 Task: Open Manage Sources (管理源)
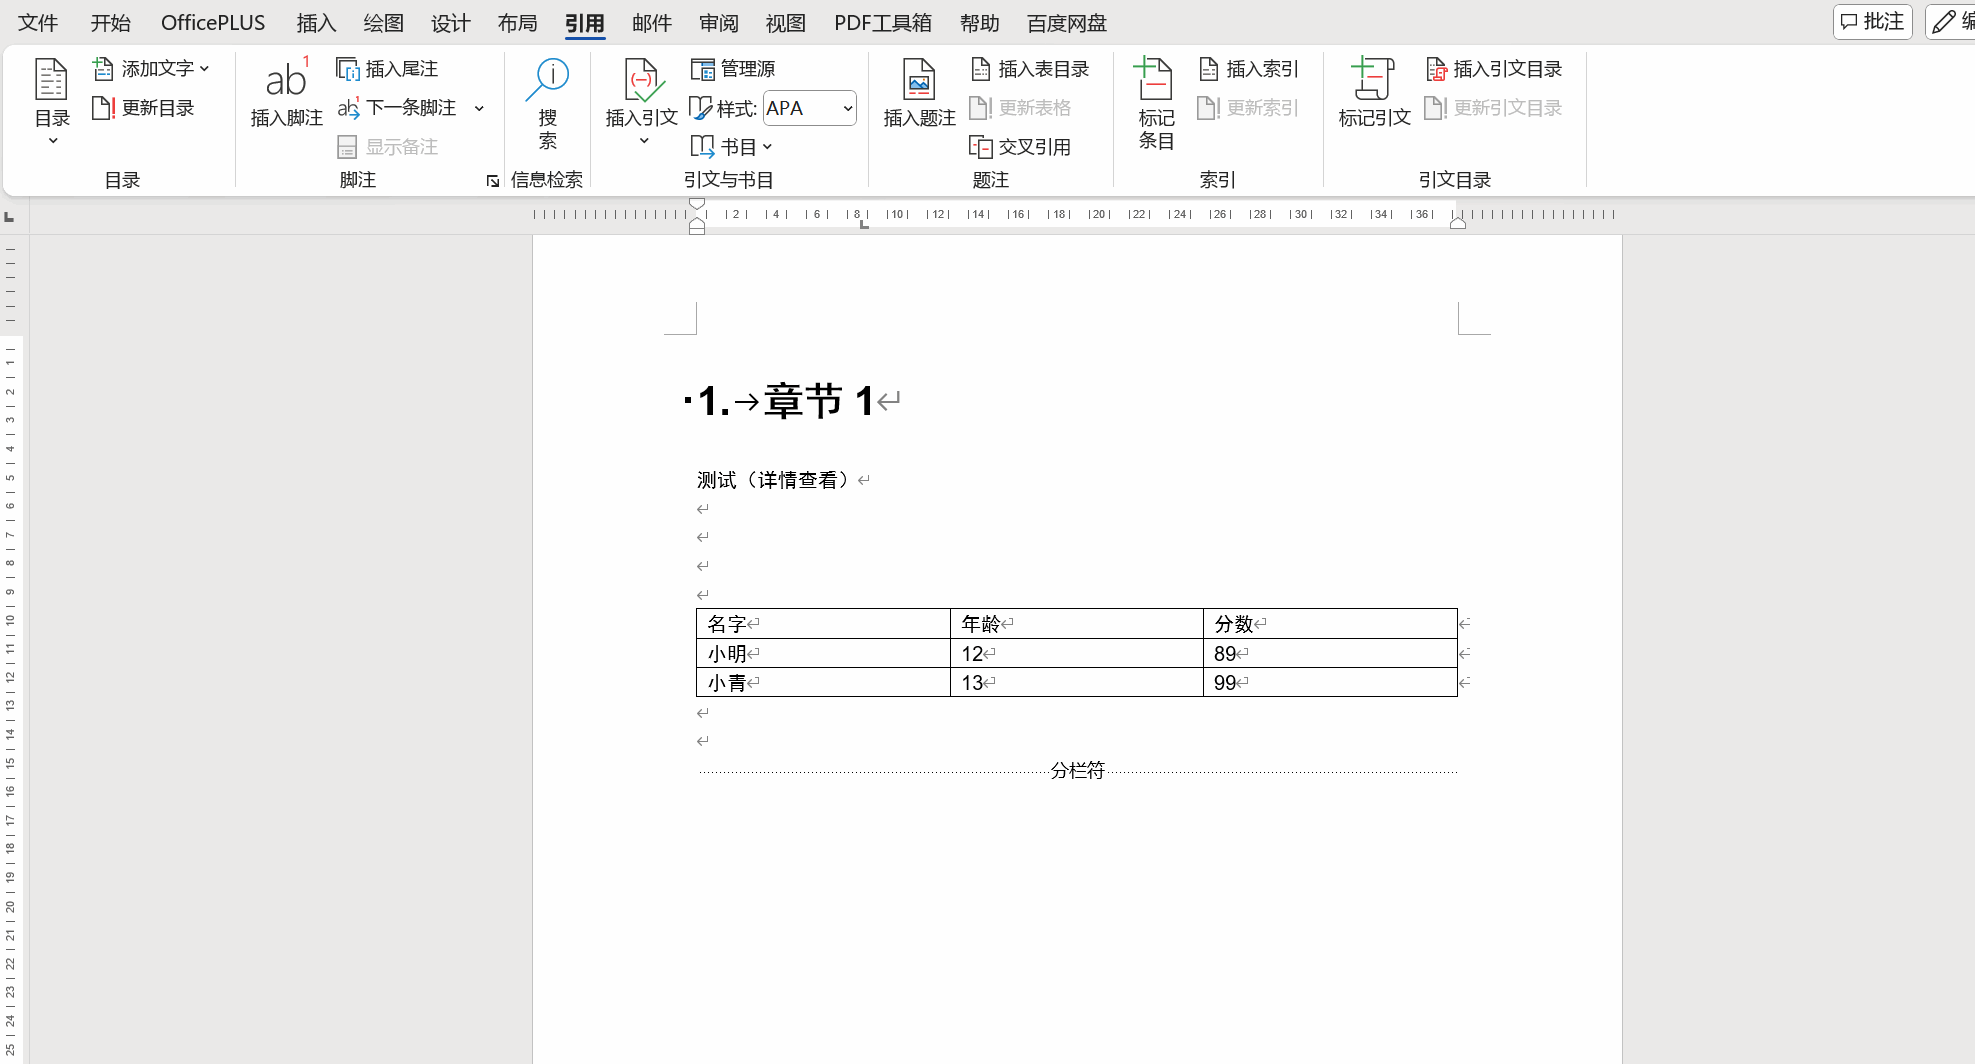[x=734, y=69]
